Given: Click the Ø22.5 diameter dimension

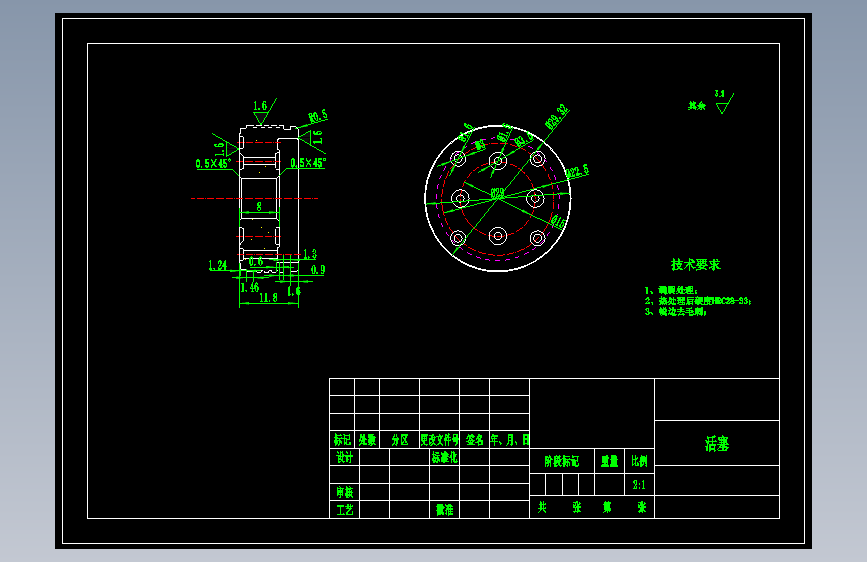Looking at the screenshot, I should (577, 171).
